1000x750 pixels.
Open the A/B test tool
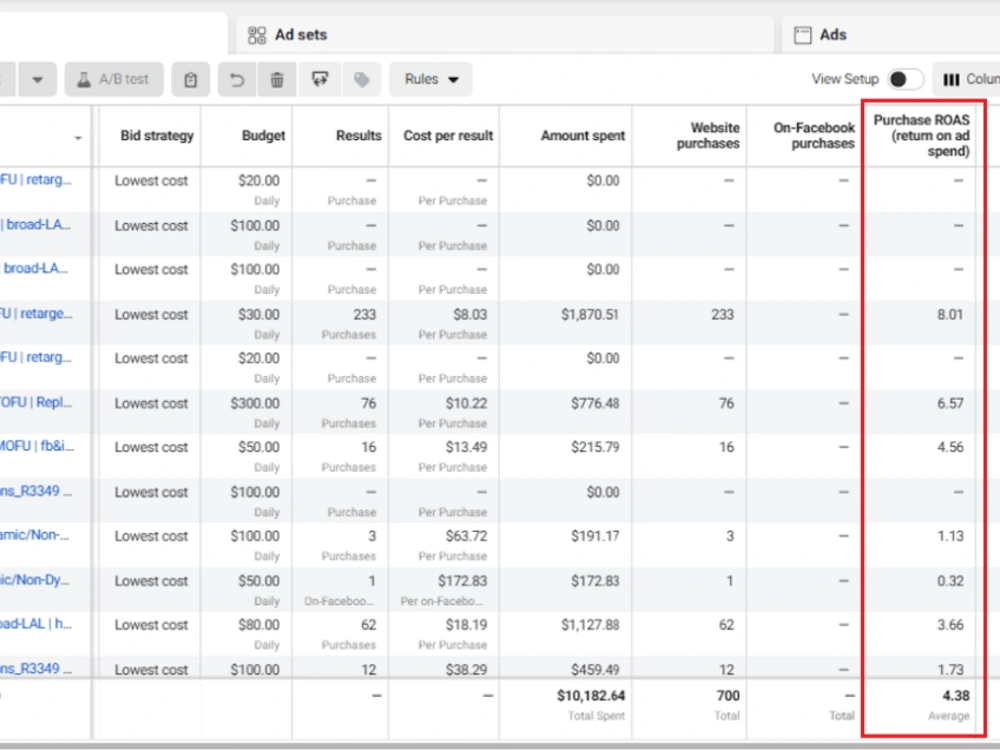coord(113,79)
